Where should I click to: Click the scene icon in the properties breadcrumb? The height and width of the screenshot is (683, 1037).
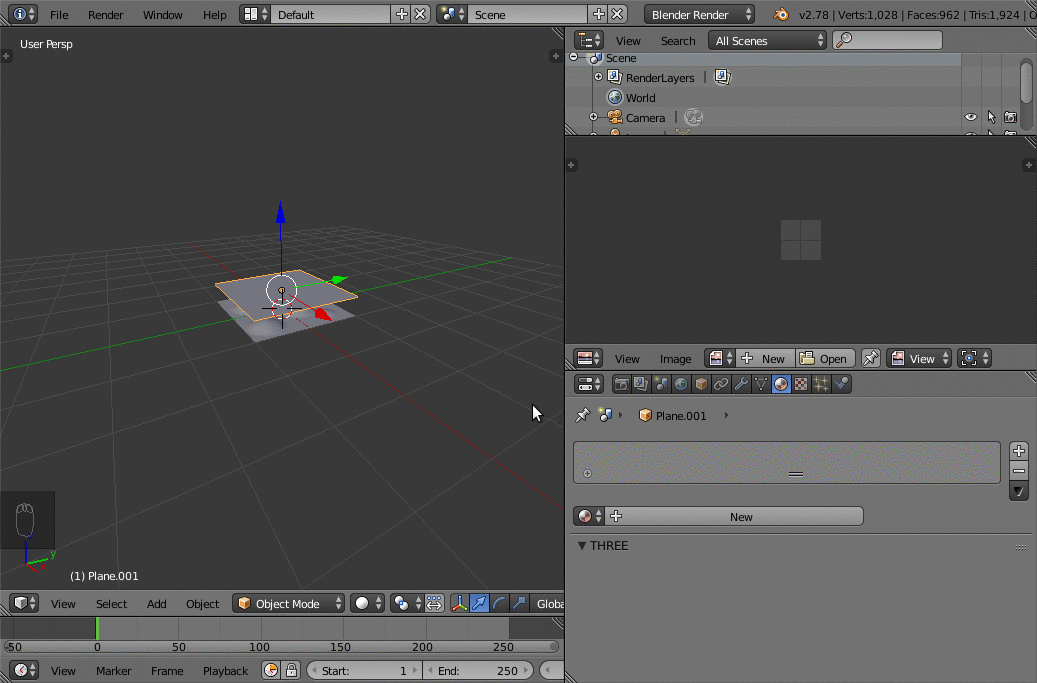coord(604,415)
